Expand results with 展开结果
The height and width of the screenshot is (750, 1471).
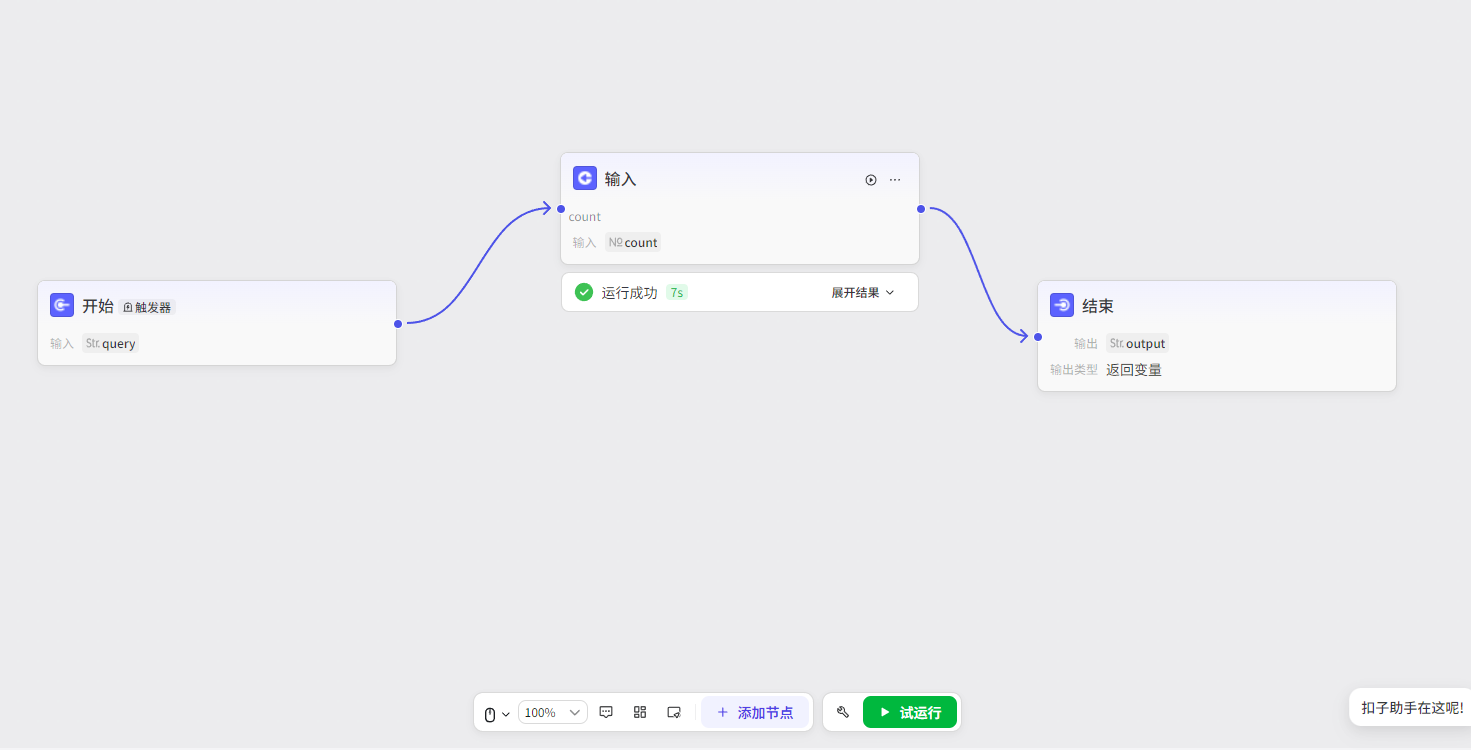pos(862,292)
